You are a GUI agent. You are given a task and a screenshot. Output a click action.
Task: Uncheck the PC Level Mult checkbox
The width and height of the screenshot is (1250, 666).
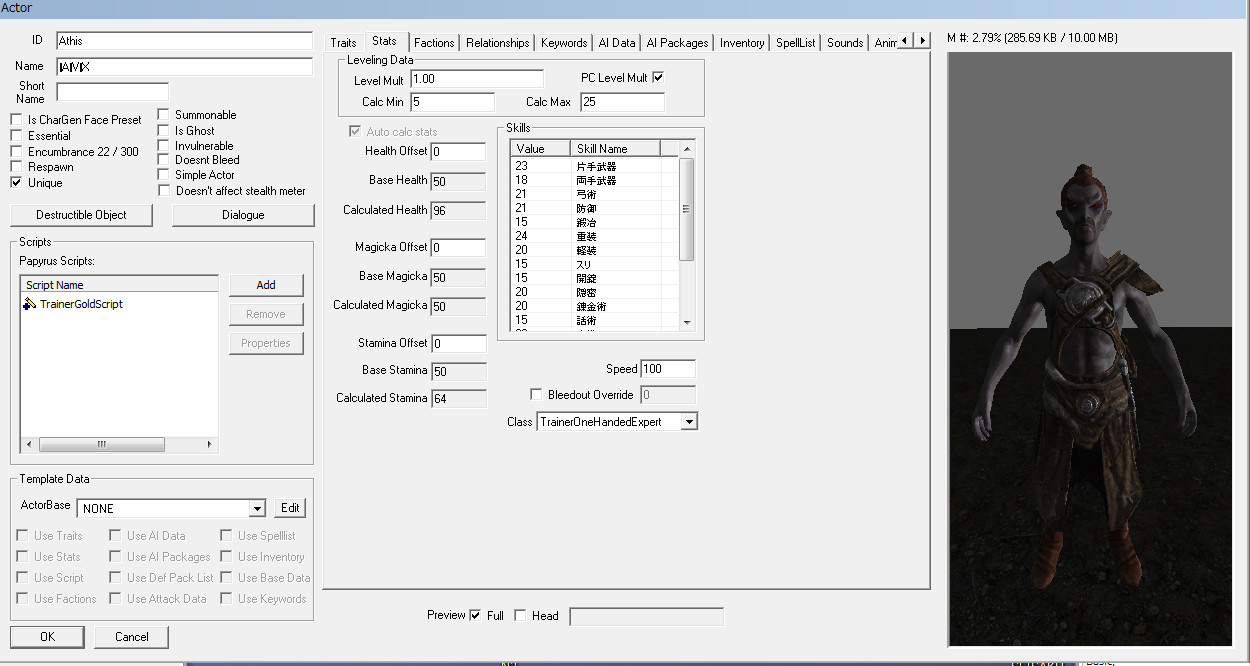click(x=658, y=77)
